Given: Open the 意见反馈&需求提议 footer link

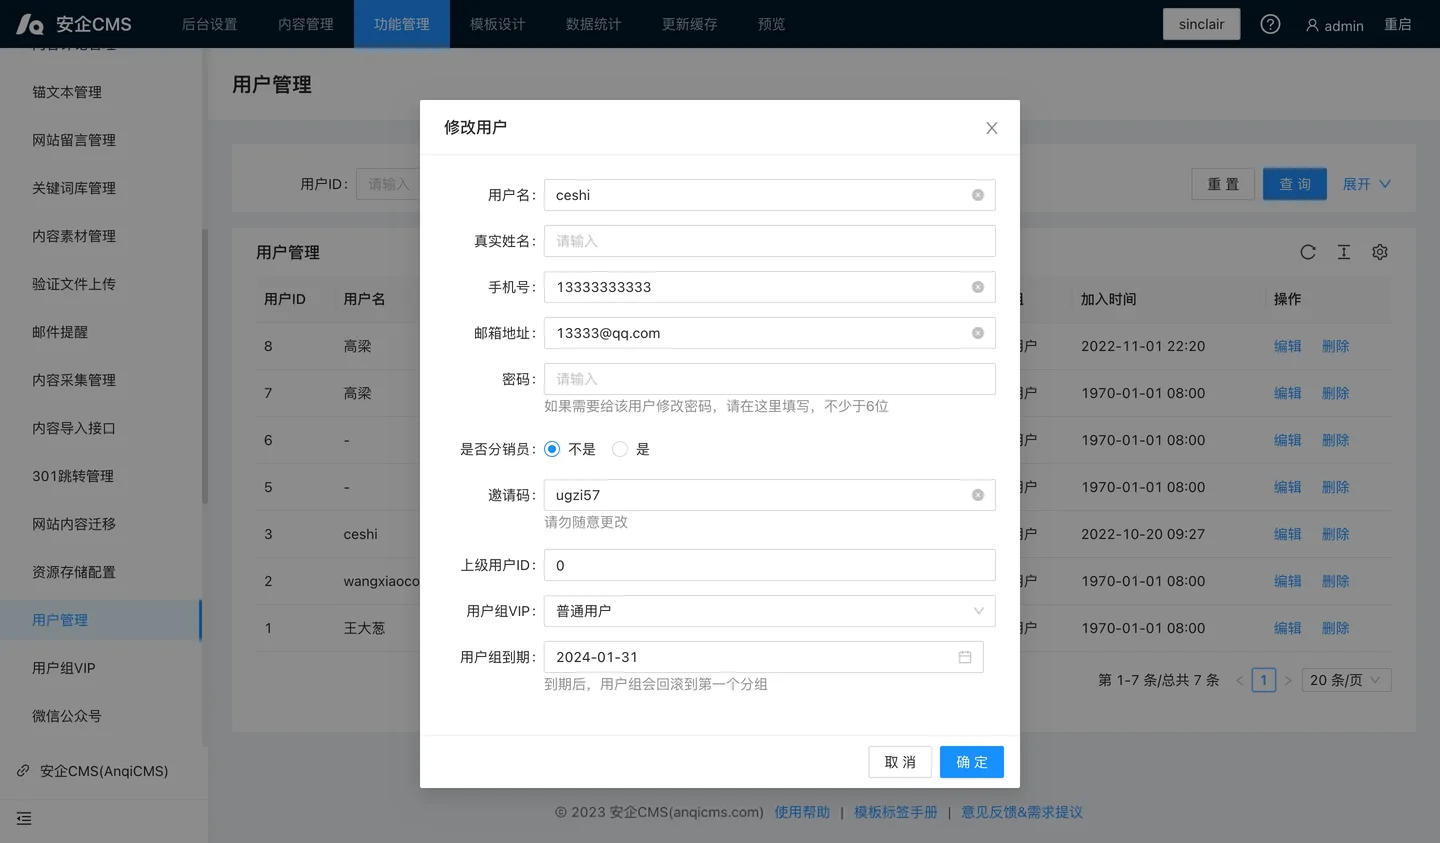Looking at the screenshot, I should point(1022,812).
